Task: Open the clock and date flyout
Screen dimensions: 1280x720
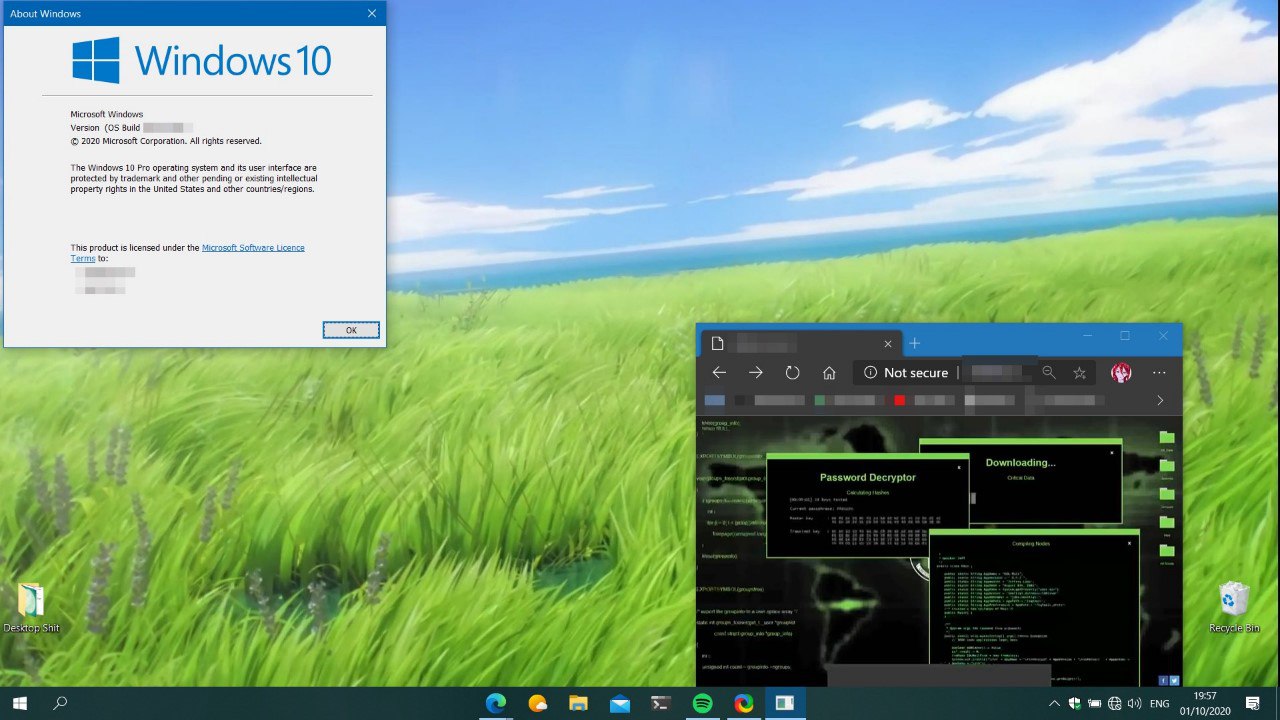Action: [x=1205, y=703]
